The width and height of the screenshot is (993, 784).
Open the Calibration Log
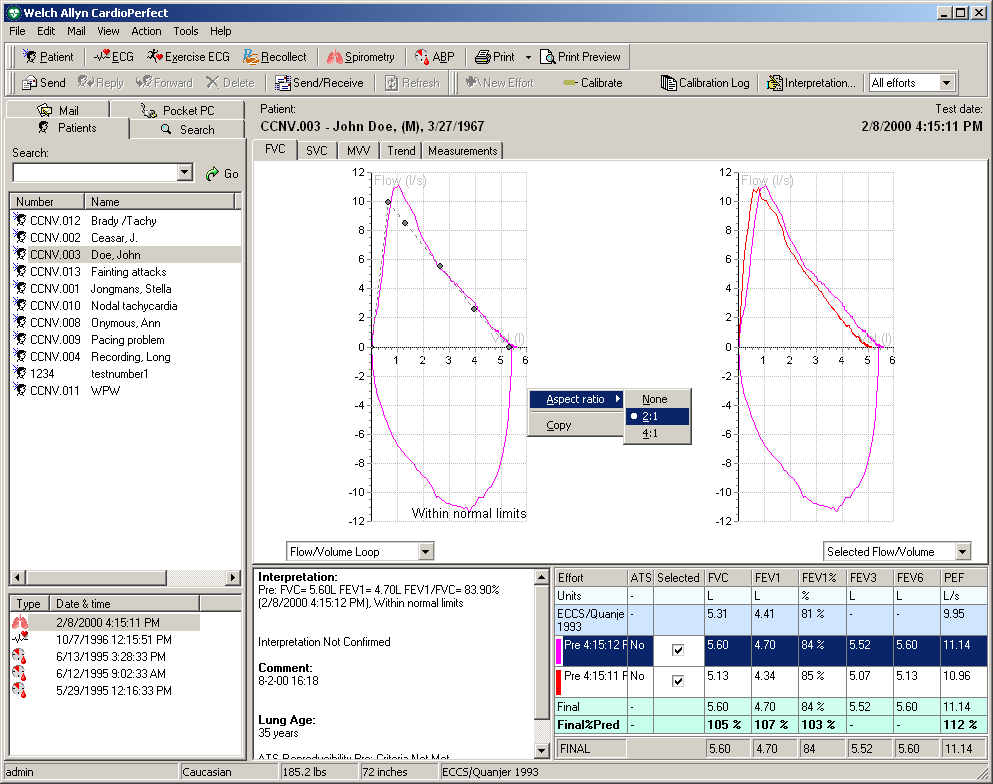coord(705,83)
